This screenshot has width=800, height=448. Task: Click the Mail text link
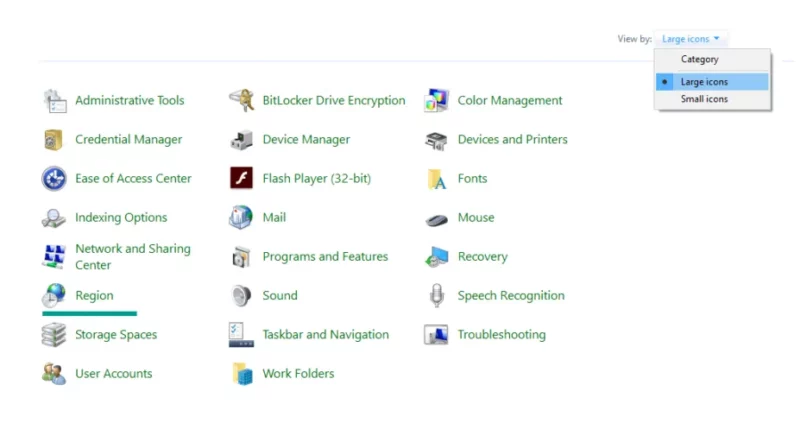click(x=274, y=217)
